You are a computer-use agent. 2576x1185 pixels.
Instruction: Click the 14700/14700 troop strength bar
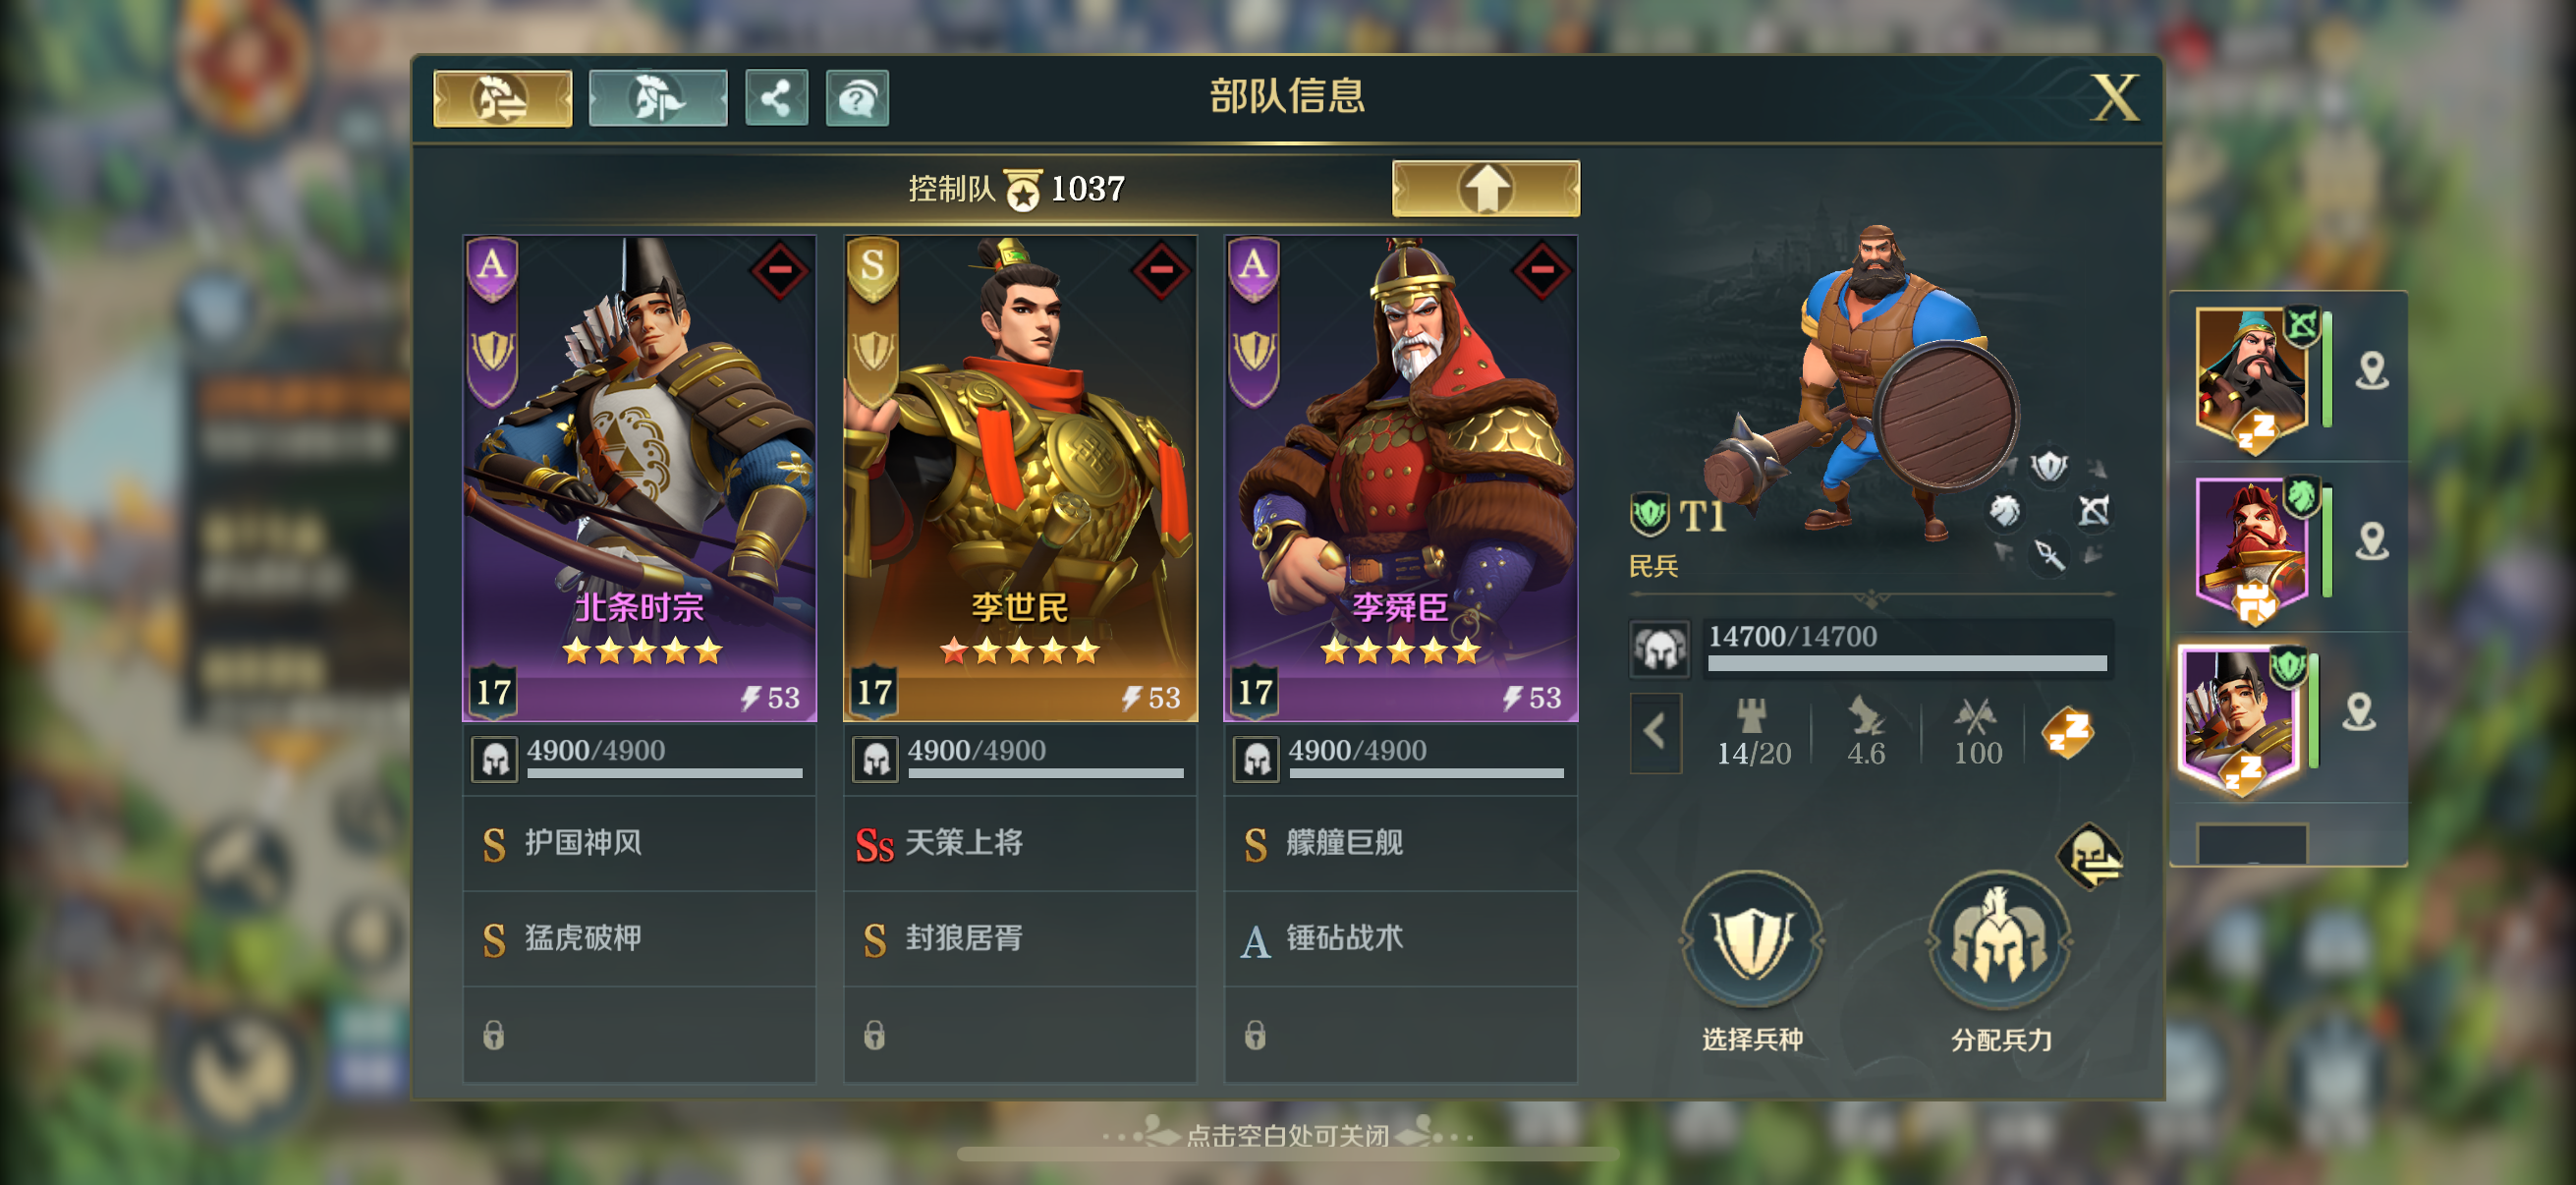(1907, 648)
